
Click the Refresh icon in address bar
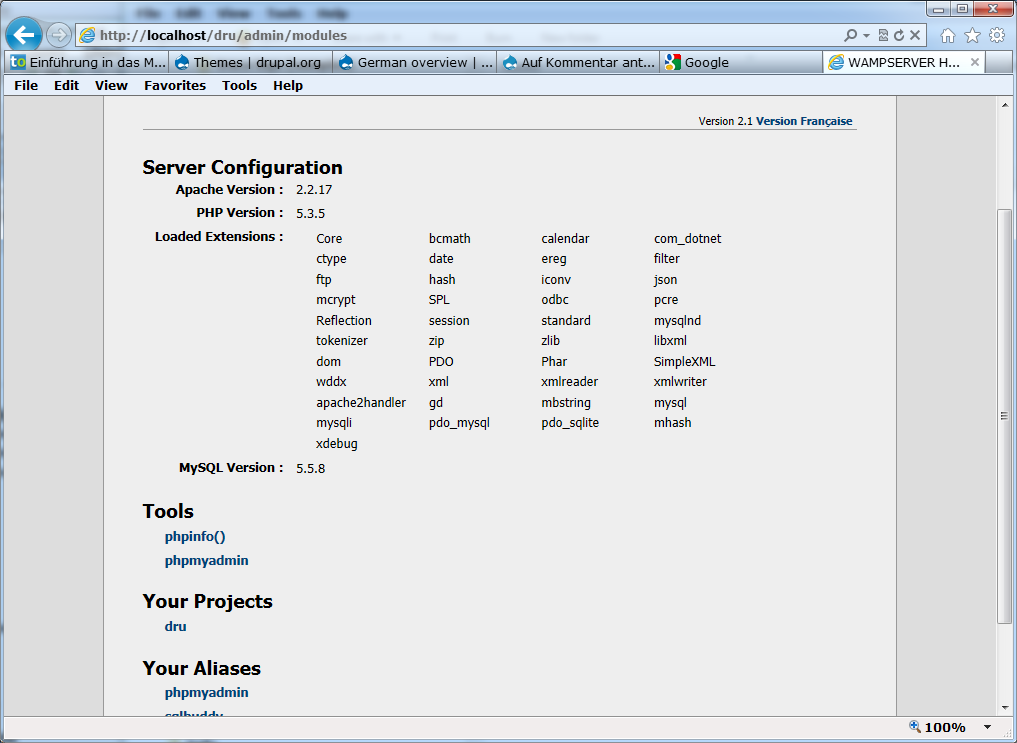[899, 35]
